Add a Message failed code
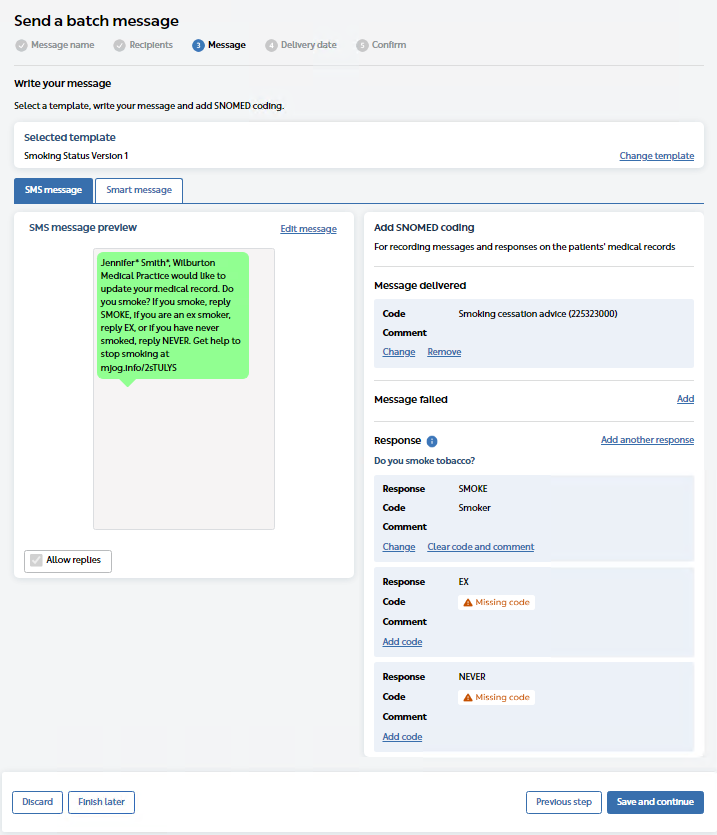This screenshot has height=835, width=717. [685, 399]
